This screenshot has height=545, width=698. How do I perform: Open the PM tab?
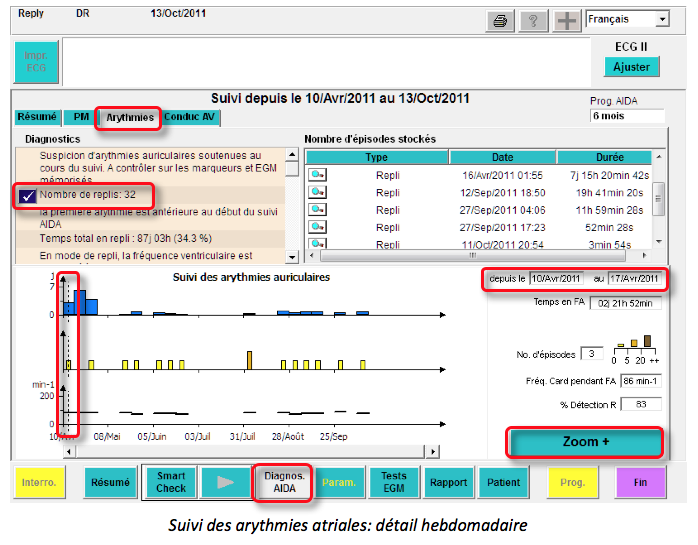[82, 117]
